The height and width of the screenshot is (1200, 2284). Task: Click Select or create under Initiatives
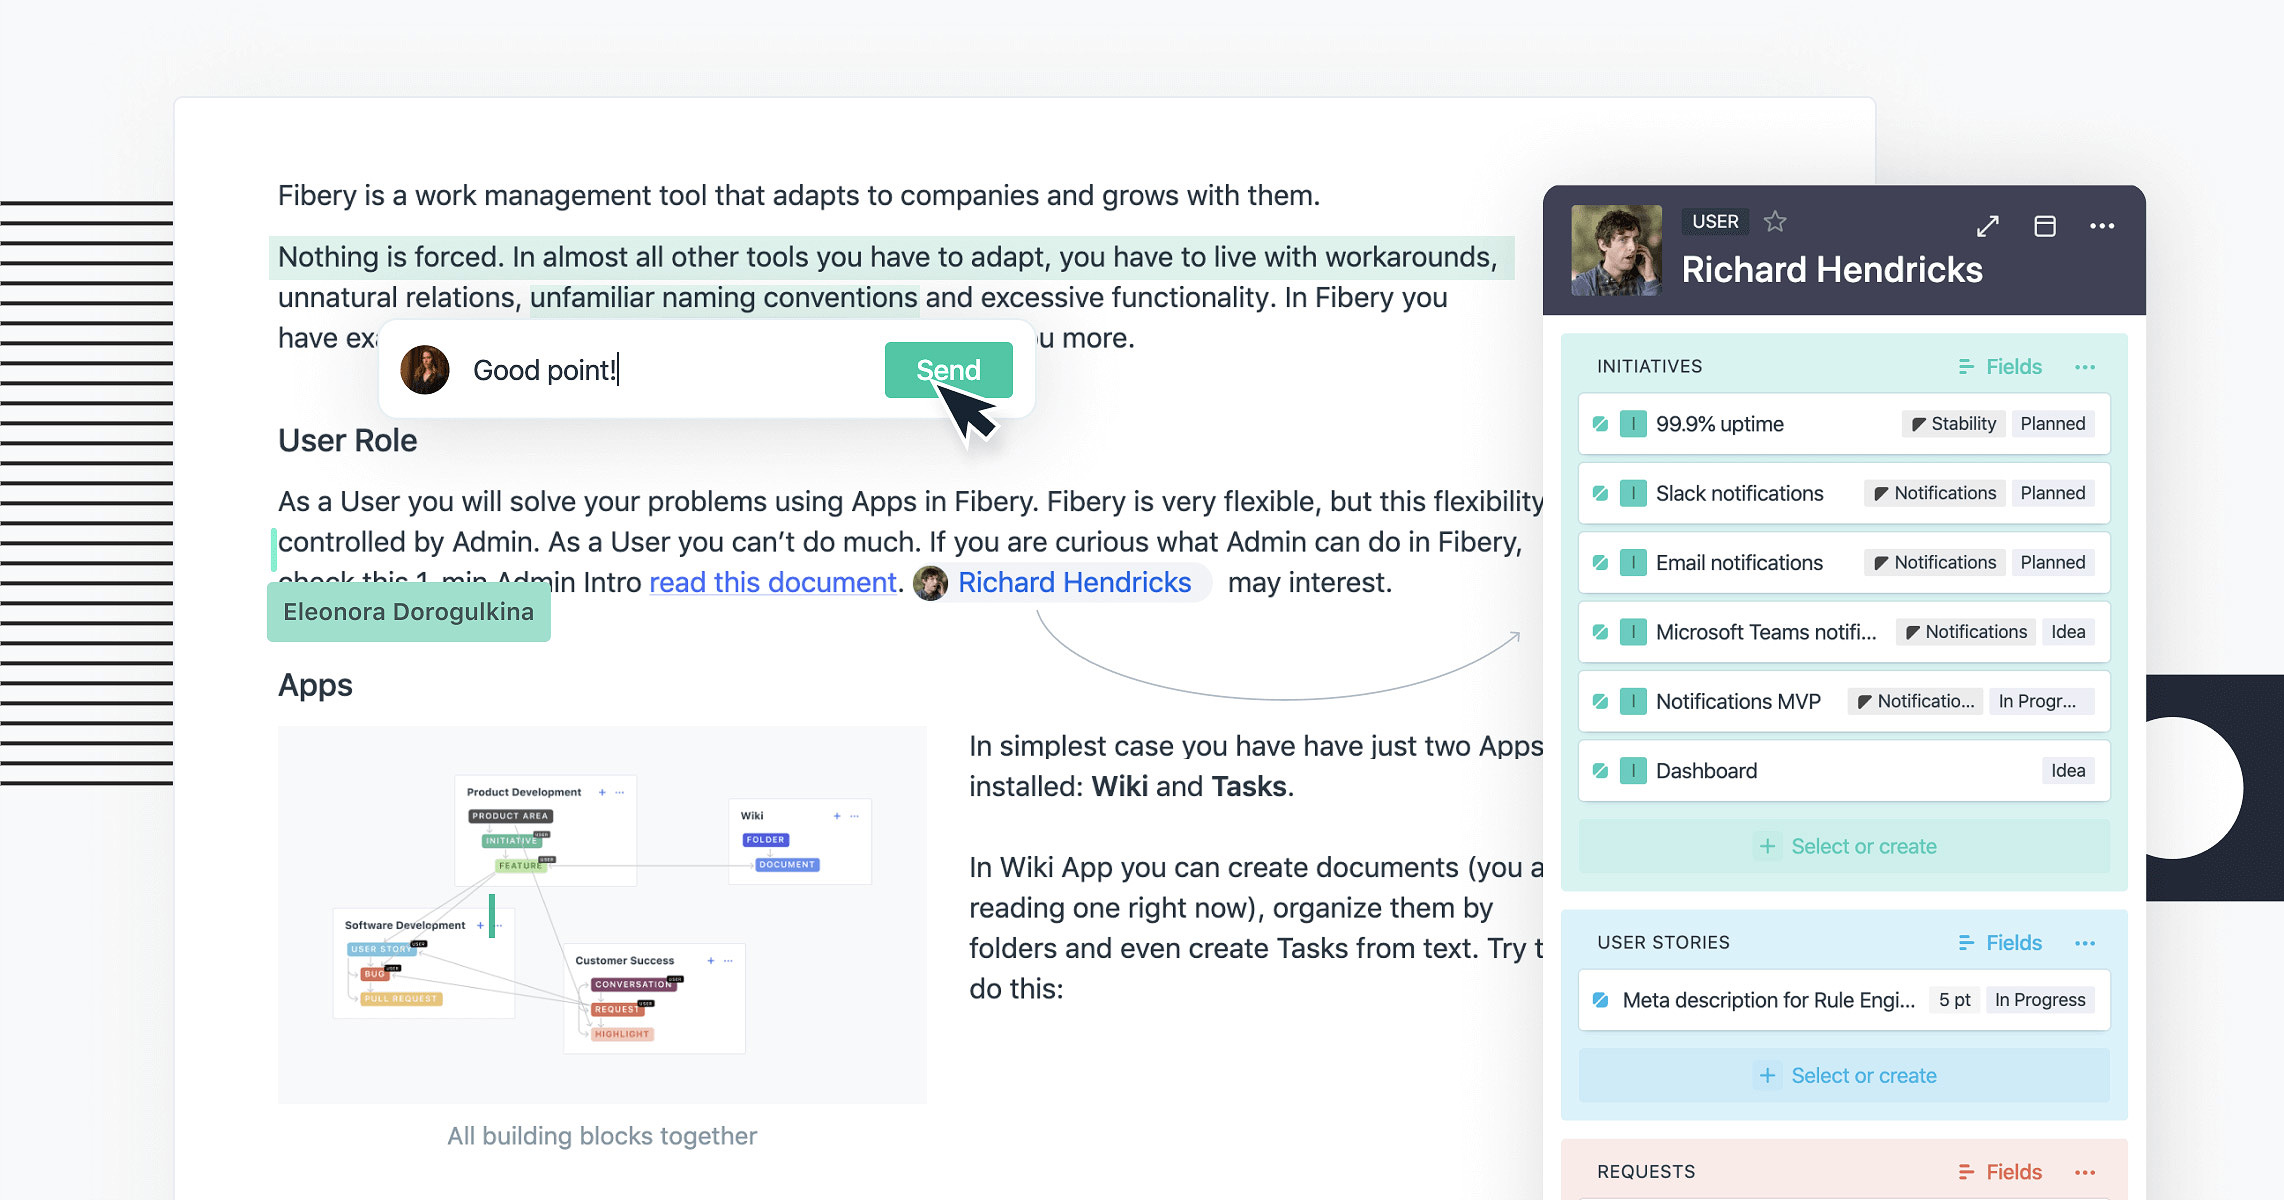[1845, 846]
